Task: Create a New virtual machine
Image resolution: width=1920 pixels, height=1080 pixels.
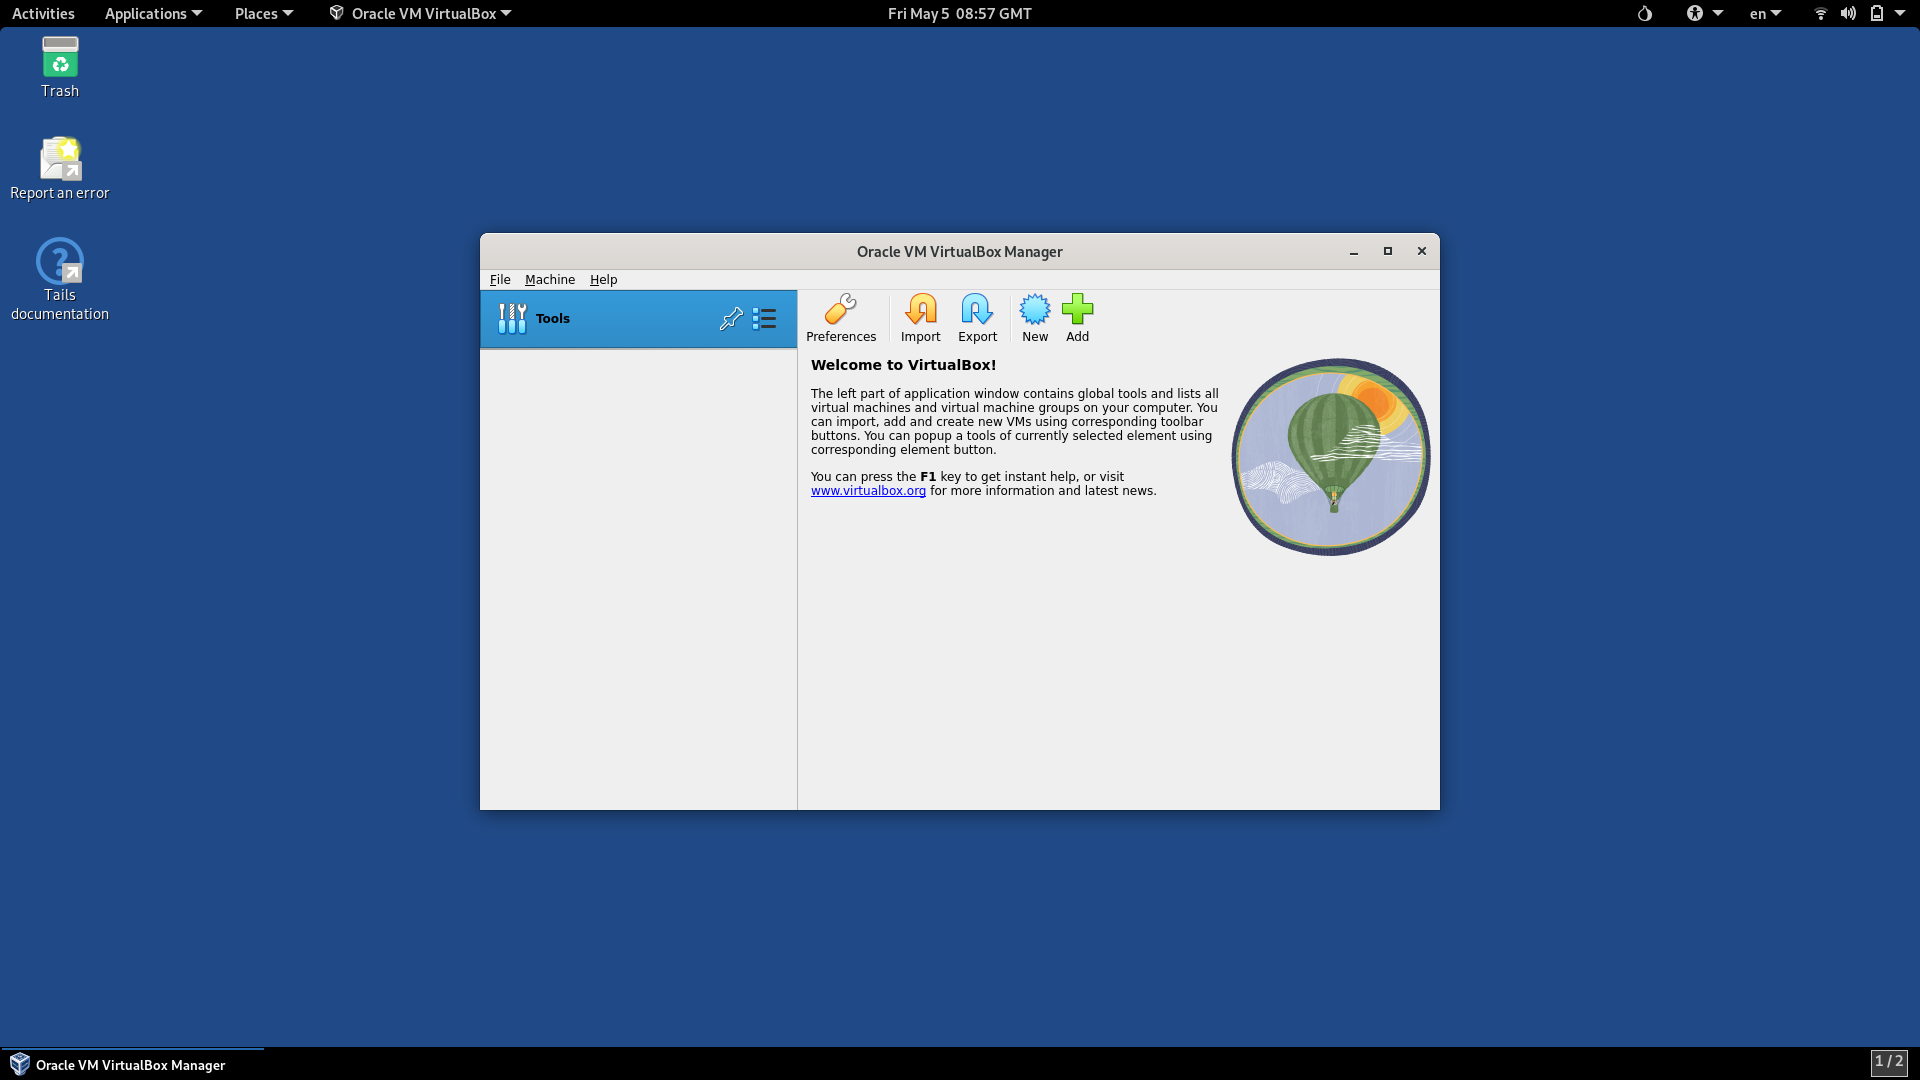Action: point(1035,318)
